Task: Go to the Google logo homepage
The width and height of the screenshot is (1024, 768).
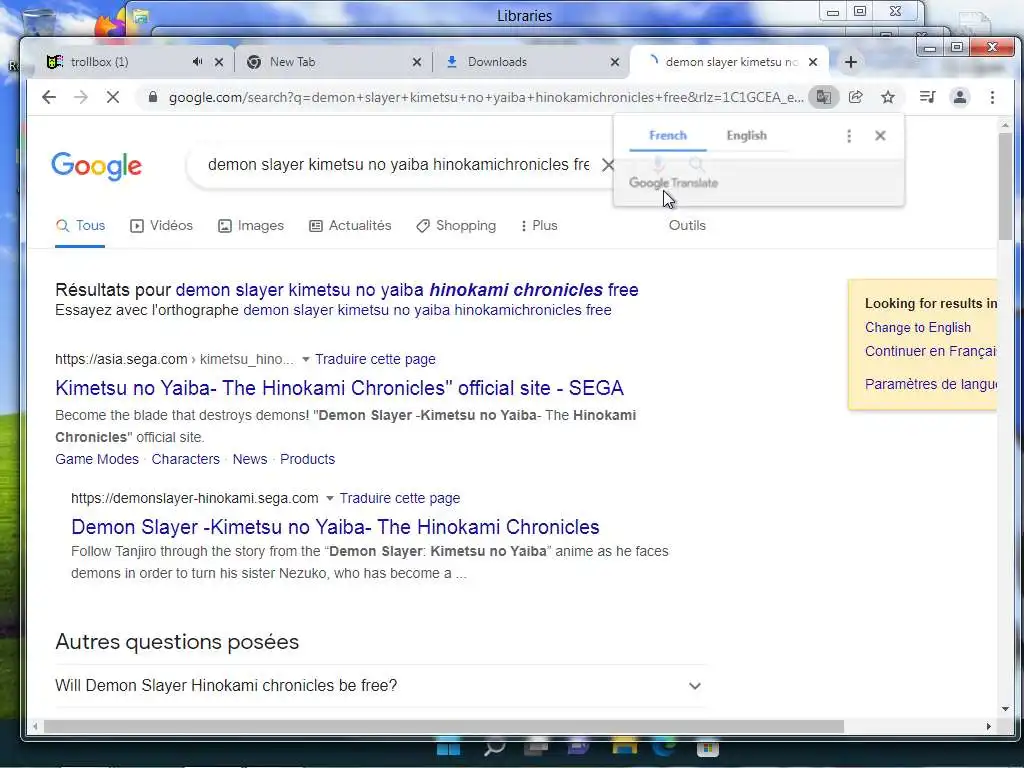Action: (97, 166)
